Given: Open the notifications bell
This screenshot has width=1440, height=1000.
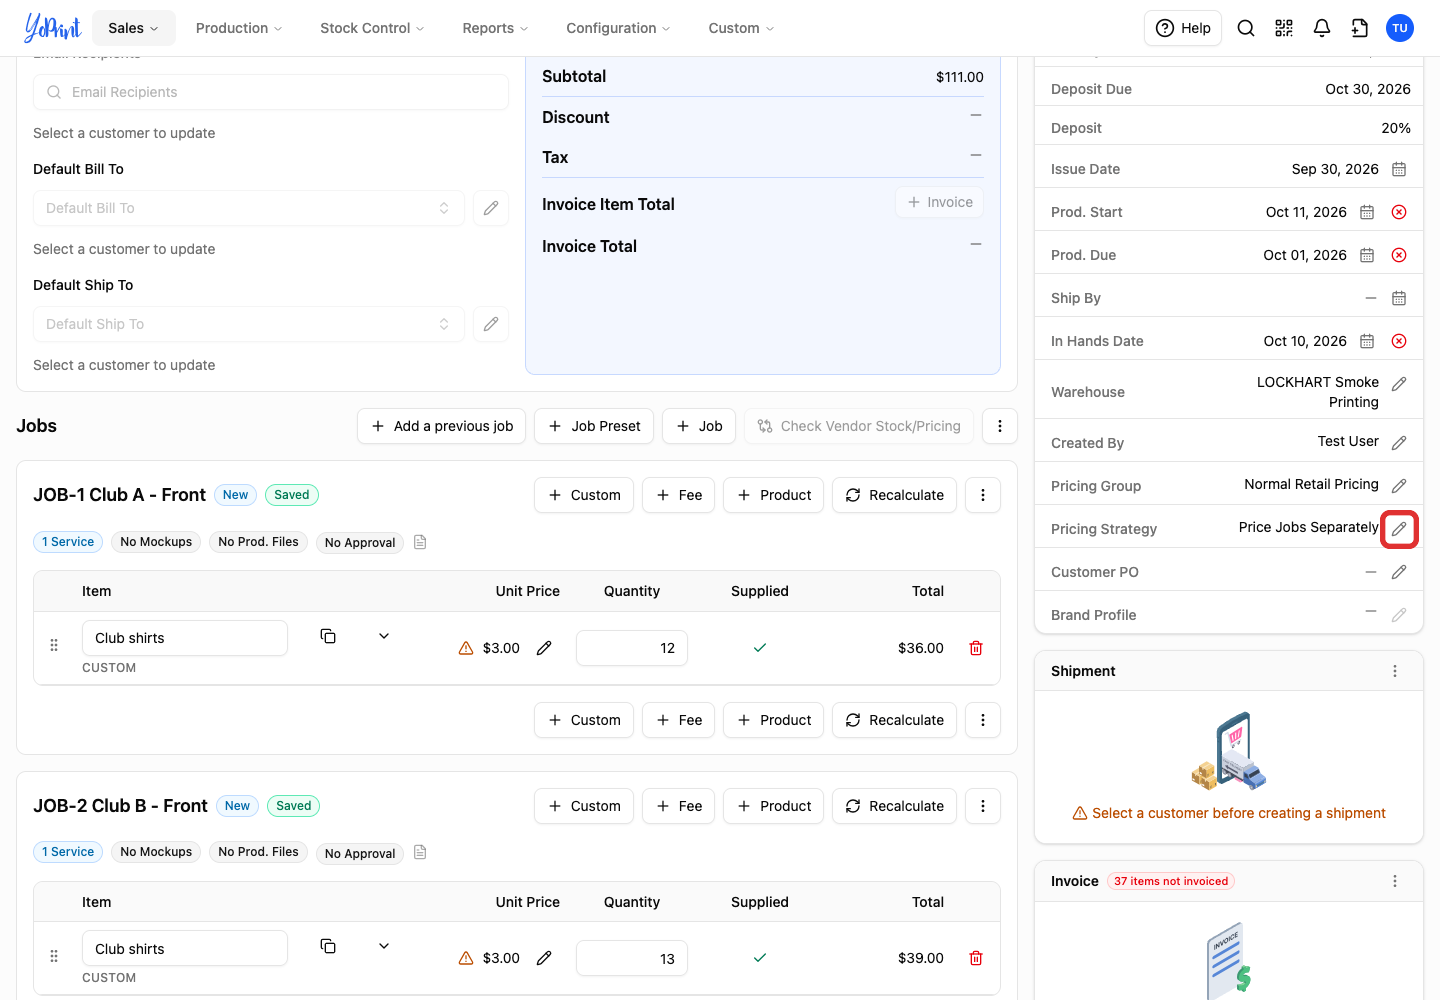Looking at the screenshot, I should (x=1322, y=28).
